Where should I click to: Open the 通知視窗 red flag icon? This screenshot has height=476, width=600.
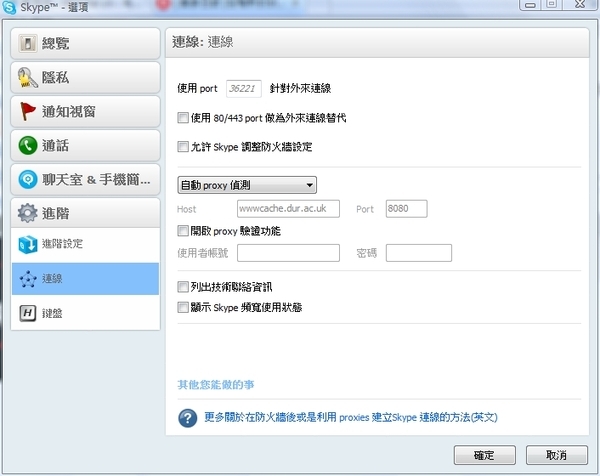tap(28, 111)
